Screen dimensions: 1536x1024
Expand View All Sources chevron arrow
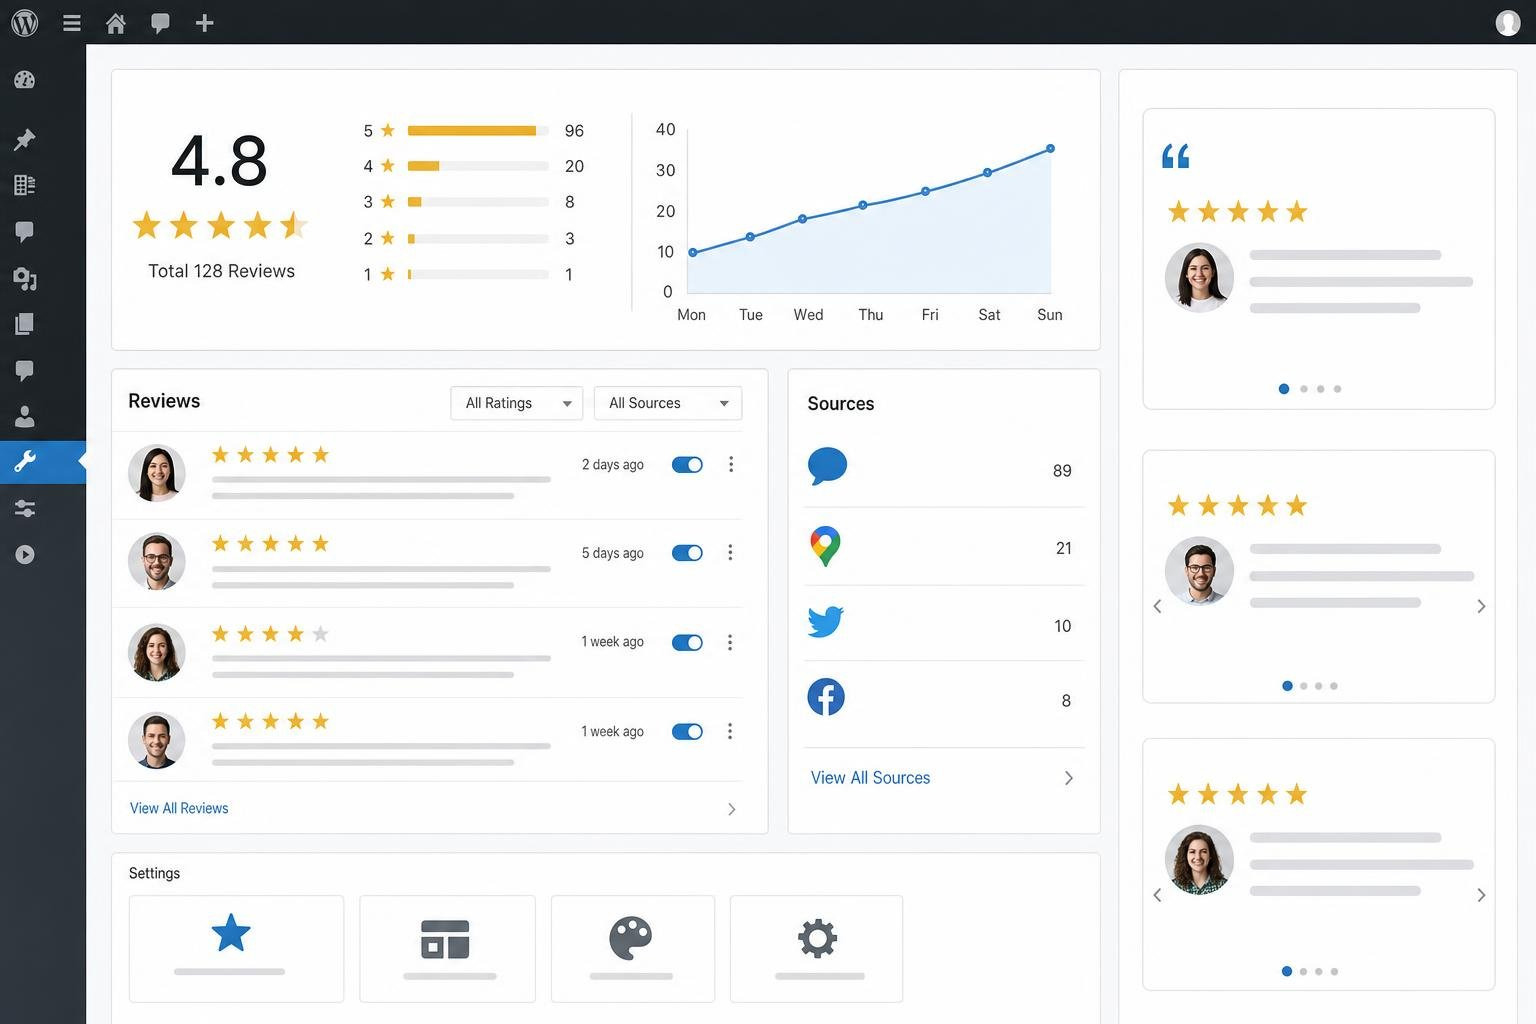(1068, 778)
